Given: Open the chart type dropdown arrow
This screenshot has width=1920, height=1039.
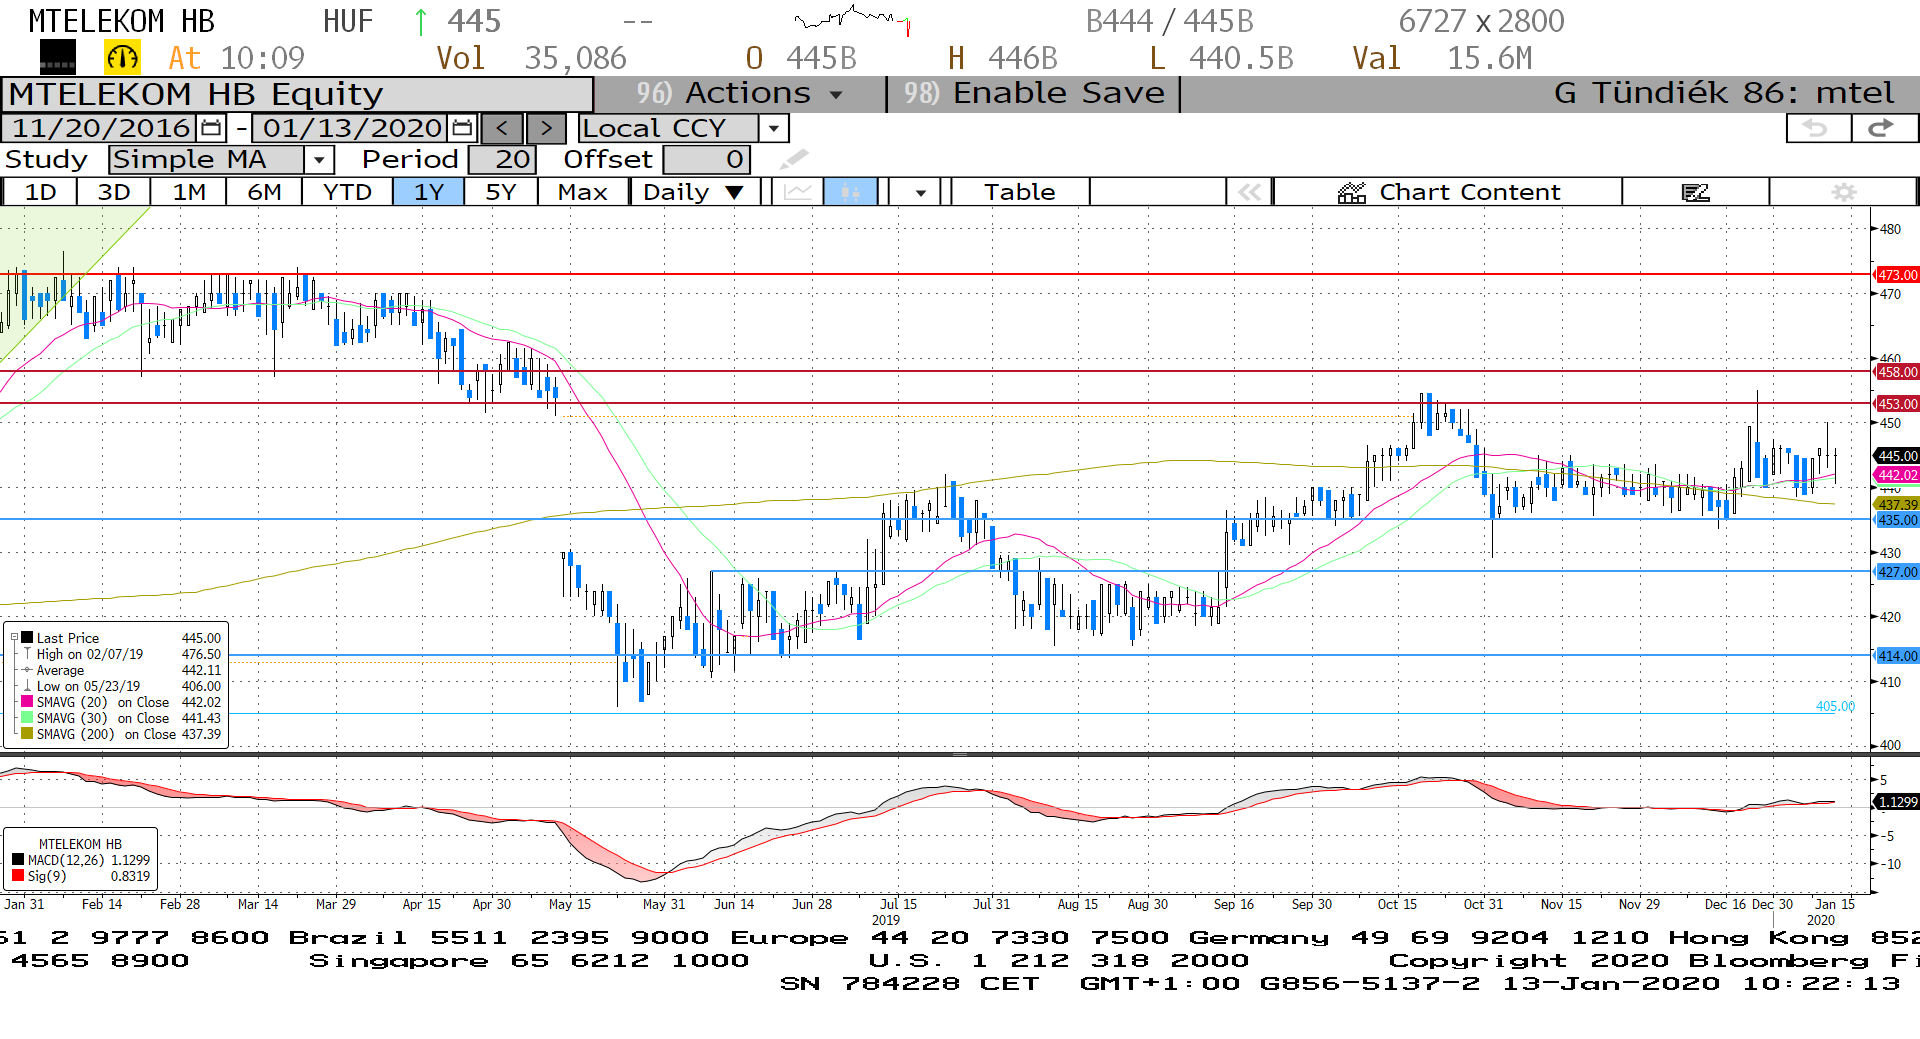Looking at the screenshot, I should pos(920,192).
